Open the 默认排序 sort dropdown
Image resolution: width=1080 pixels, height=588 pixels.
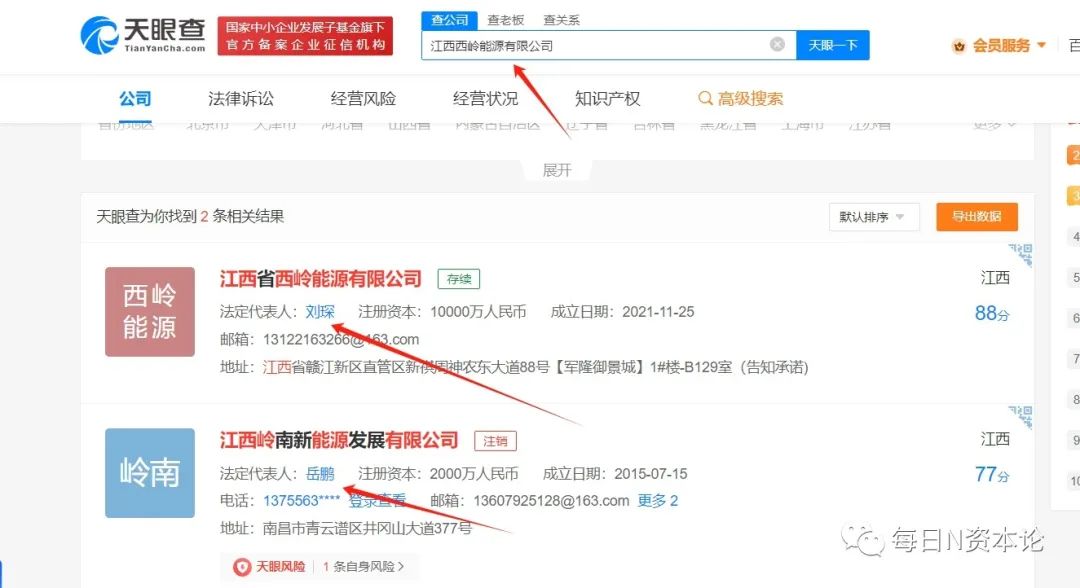point(874,217)
